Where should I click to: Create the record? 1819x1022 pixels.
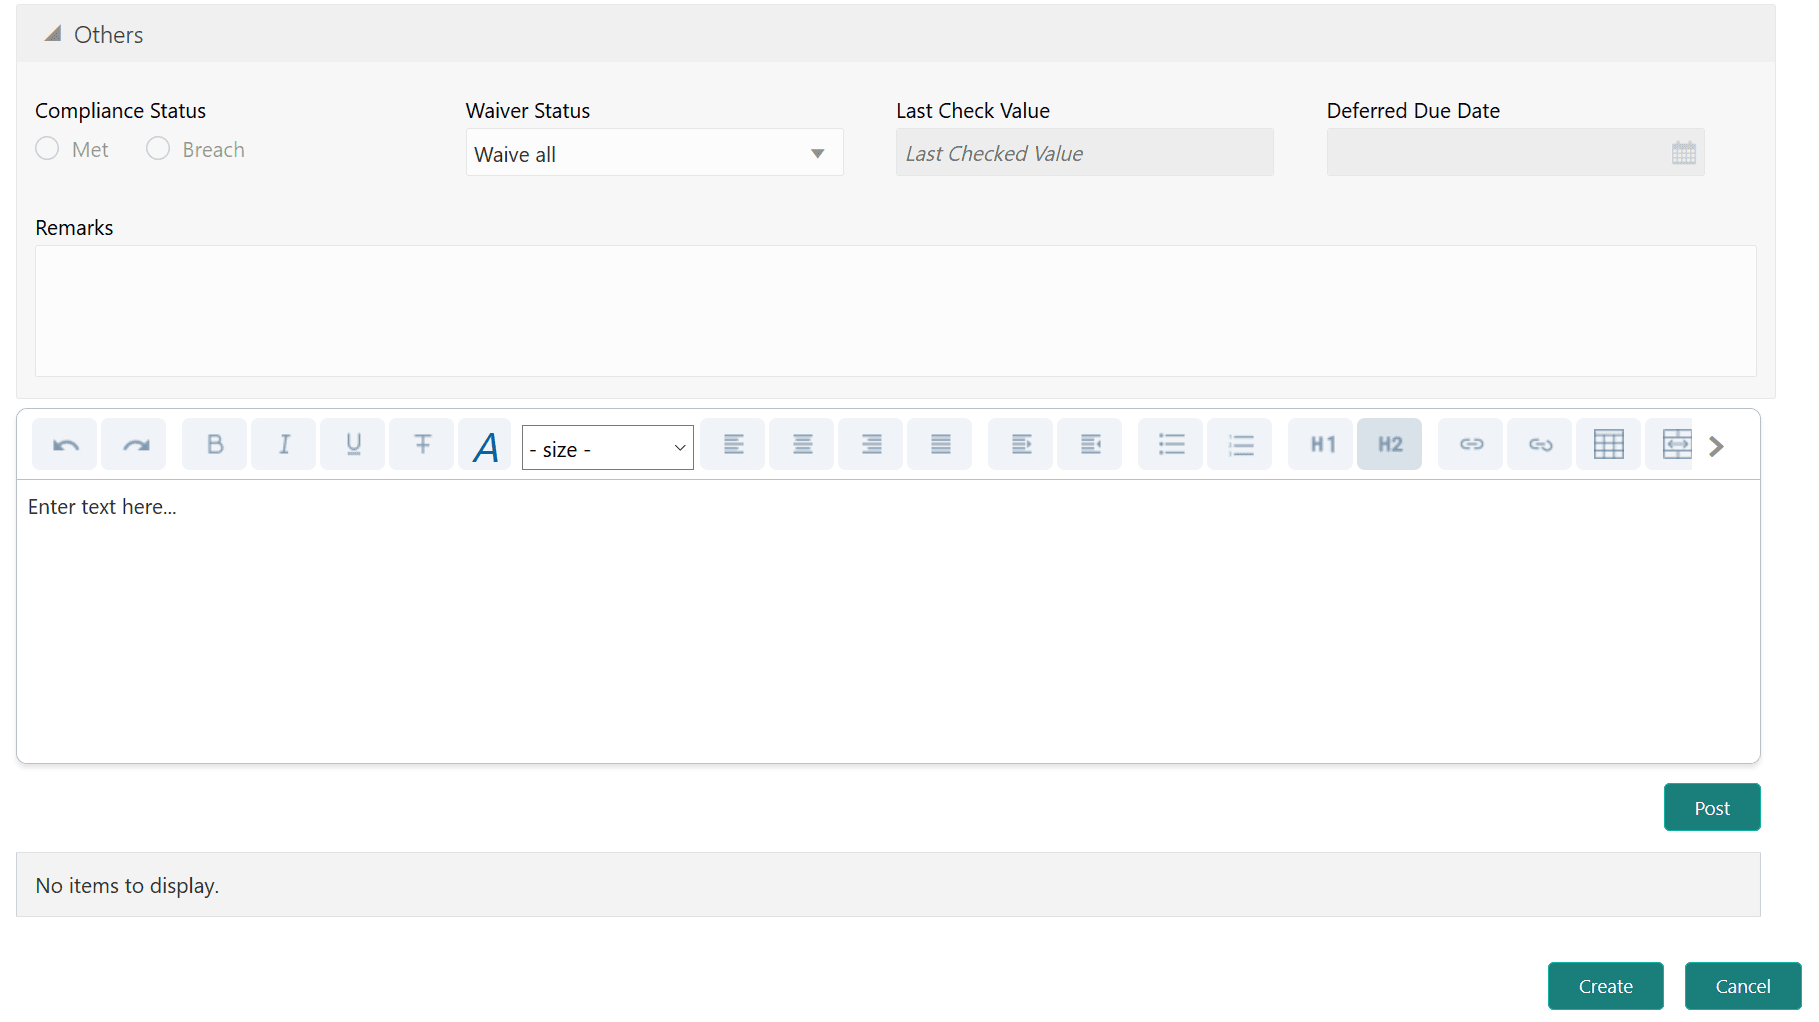pyautogui.click(x=1605, y=986)
